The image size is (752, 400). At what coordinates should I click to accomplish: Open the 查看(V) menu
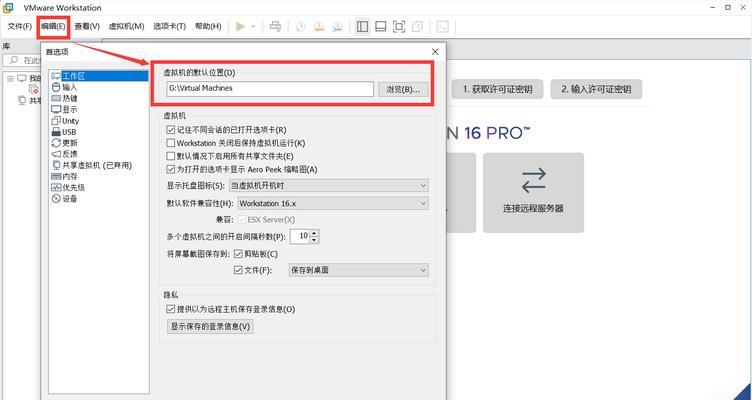pos(87,26)
